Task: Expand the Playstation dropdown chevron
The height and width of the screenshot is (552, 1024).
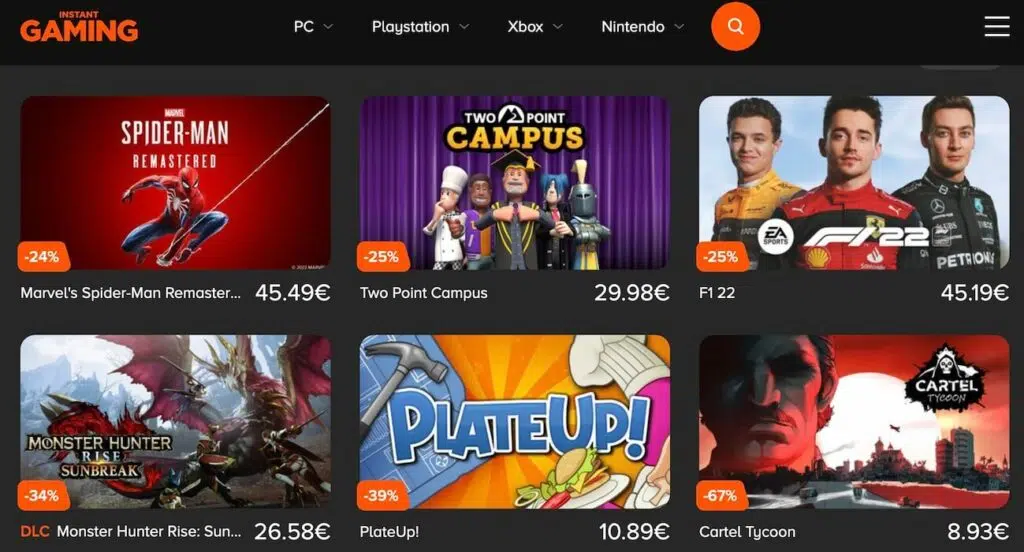Action: tap(464, 27)
